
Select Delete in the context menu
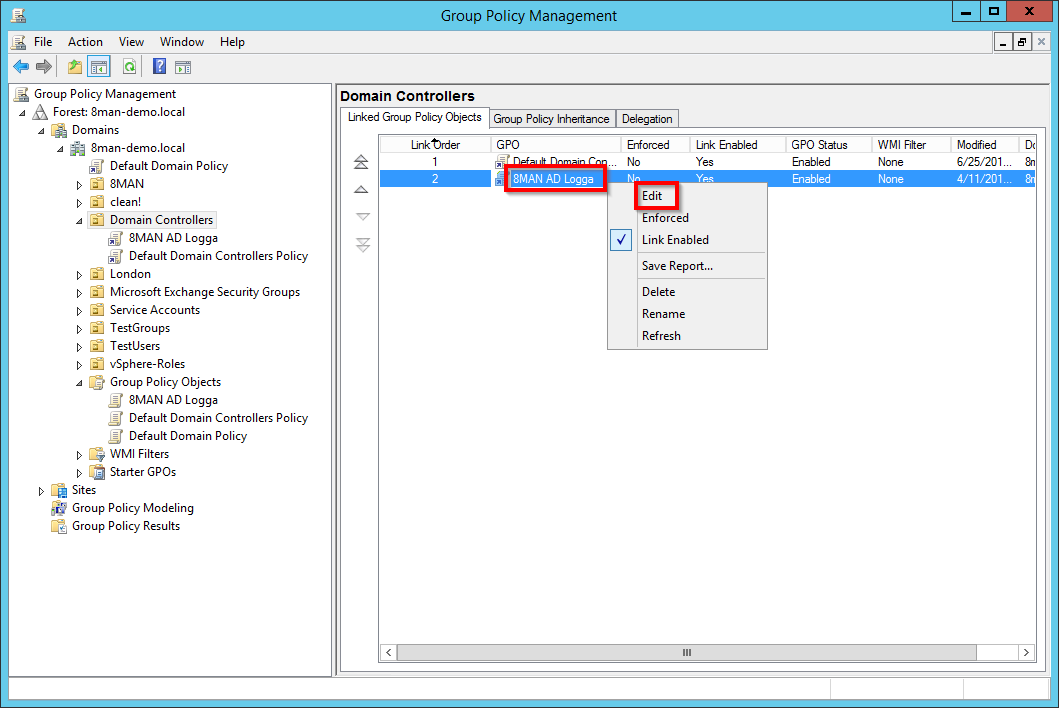tap(658, 292)
